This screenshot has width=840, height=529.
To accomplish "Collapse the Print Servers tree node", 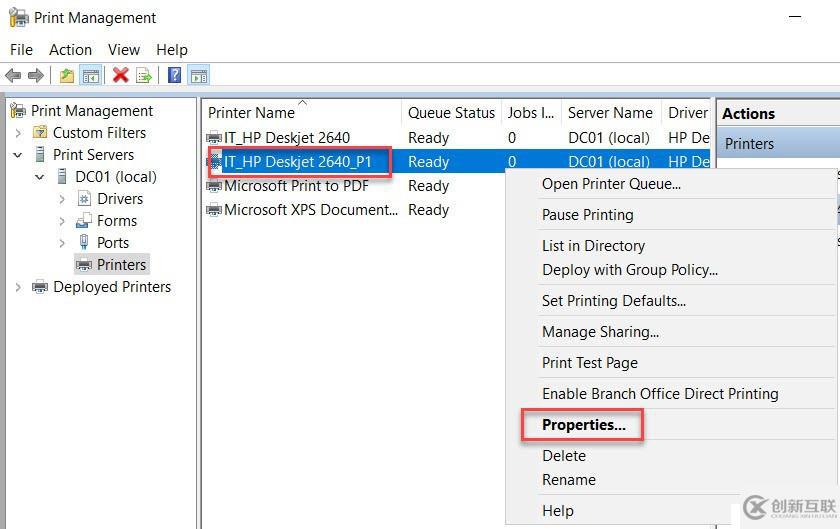I will pyautogui.click(x=18, y=155).
